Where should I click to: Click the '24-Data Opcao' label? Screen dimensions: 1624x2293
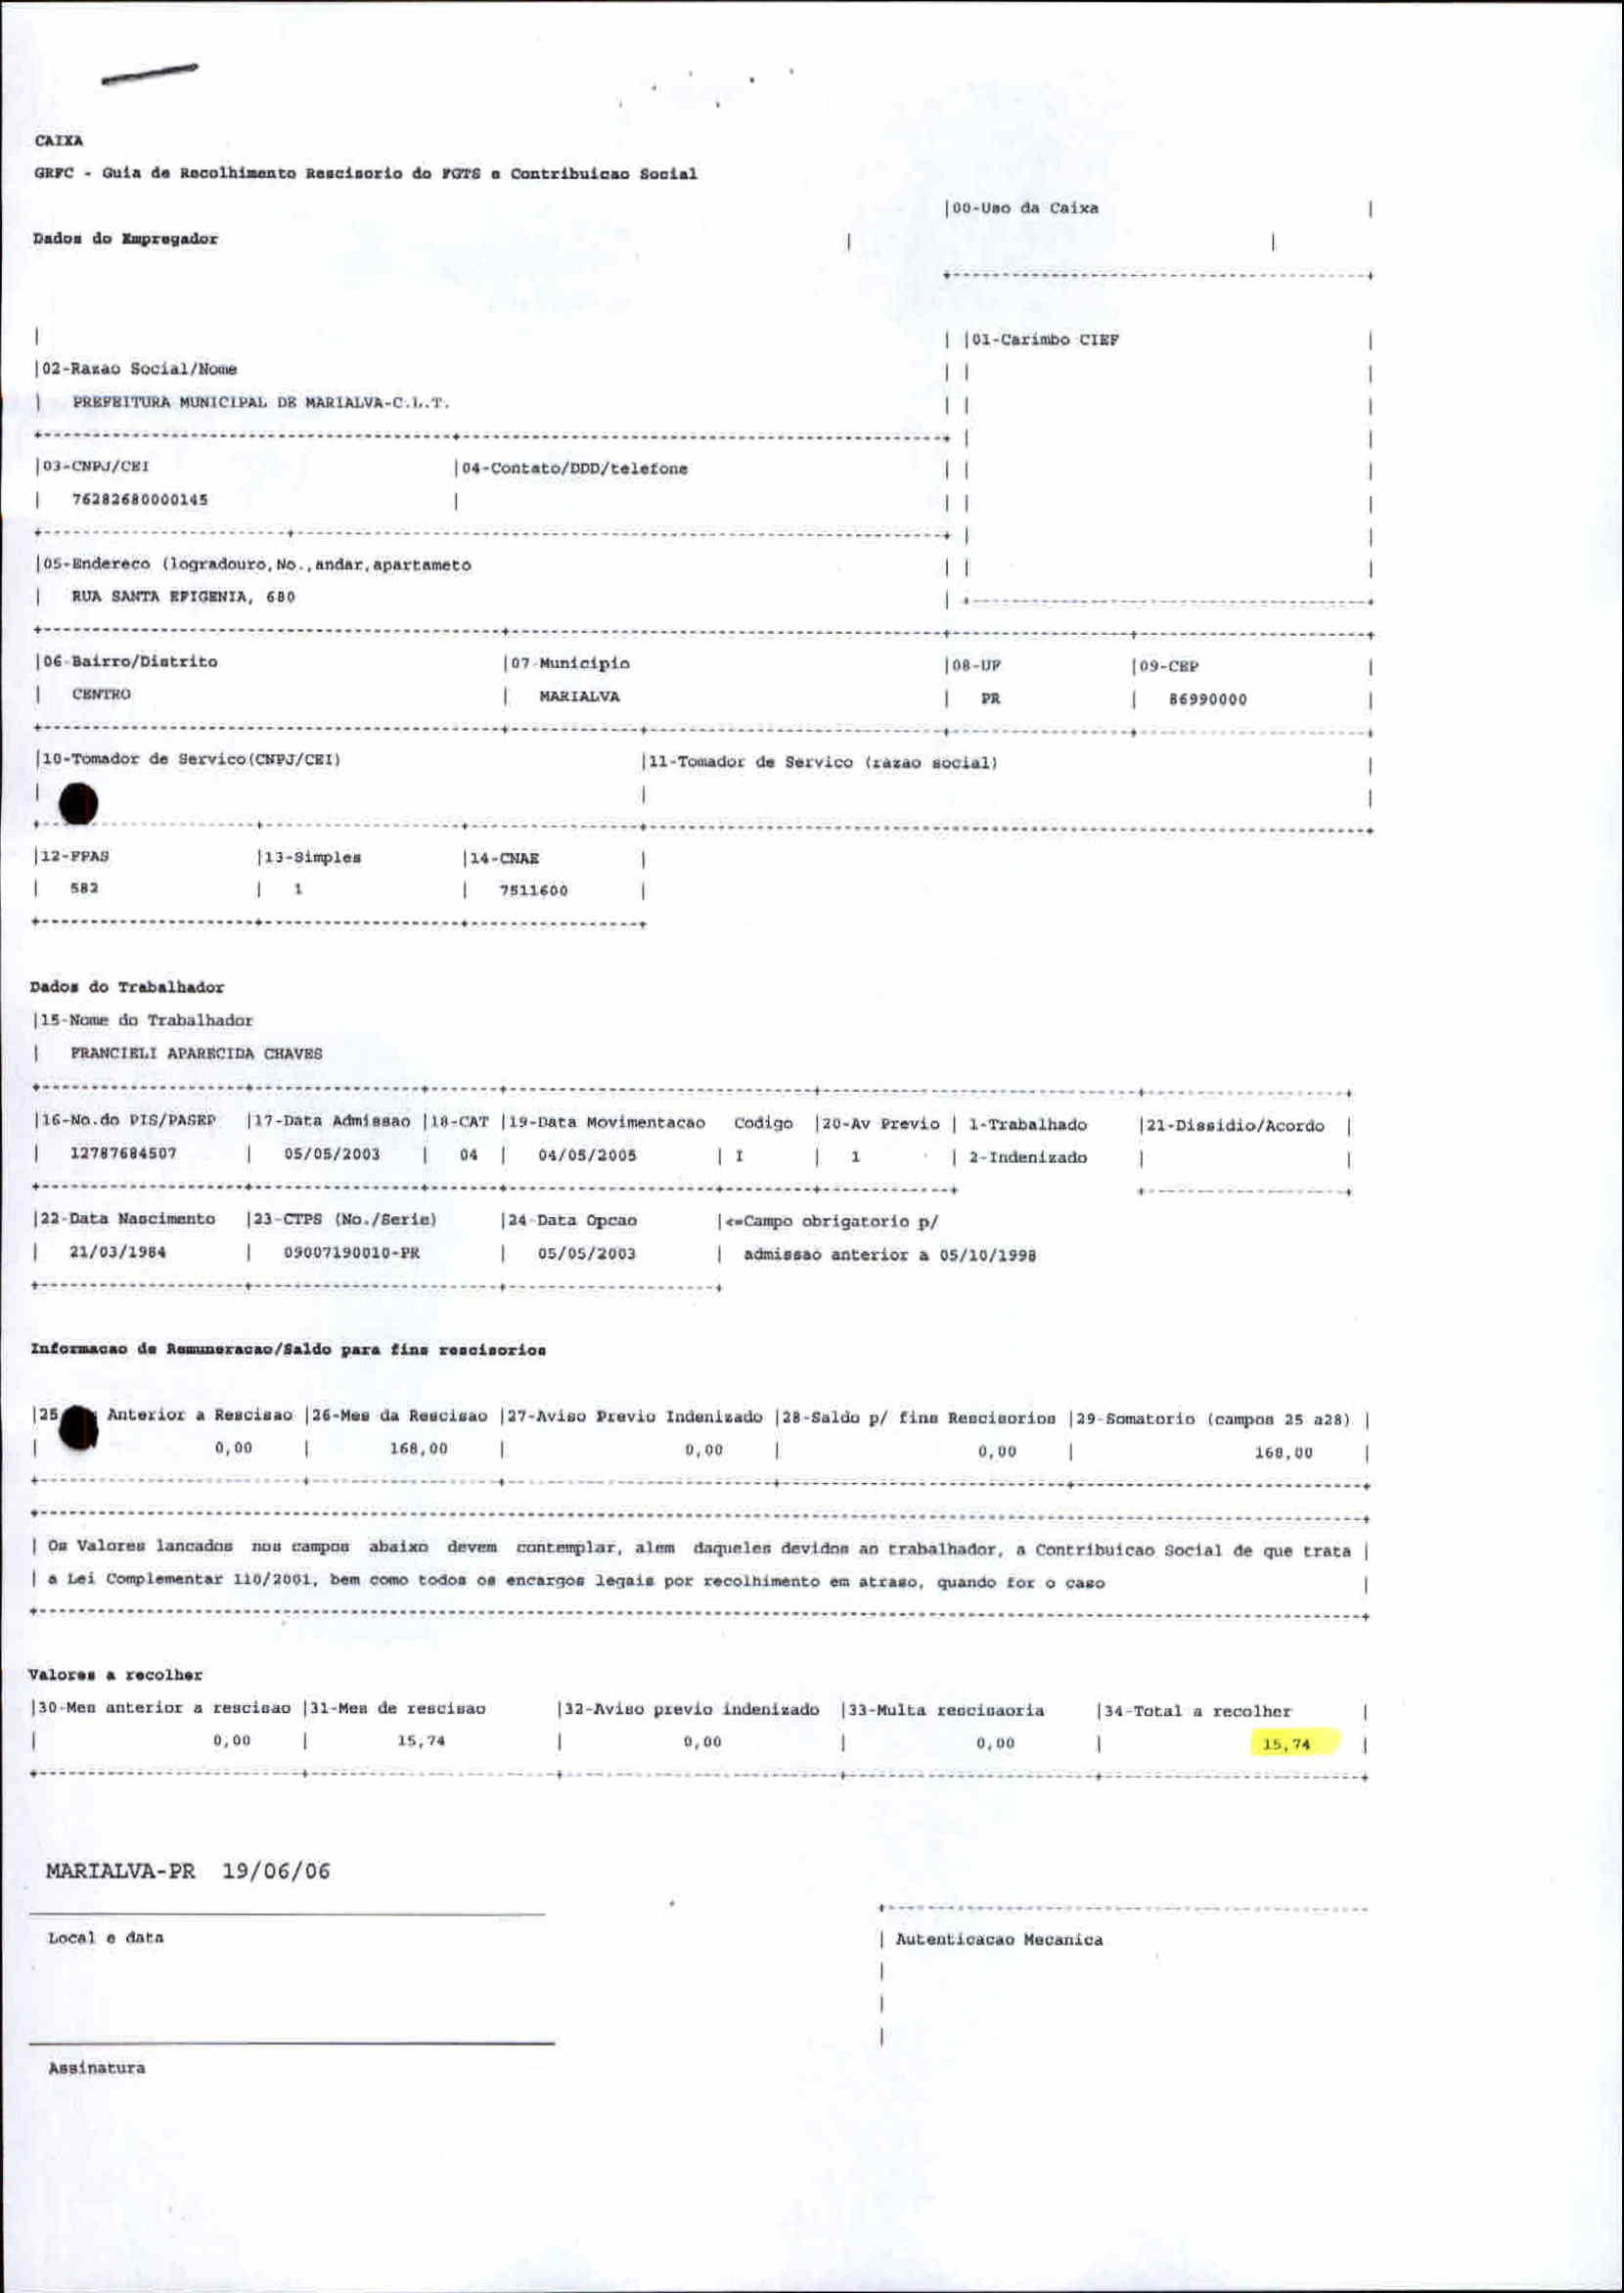point(573,1221)
